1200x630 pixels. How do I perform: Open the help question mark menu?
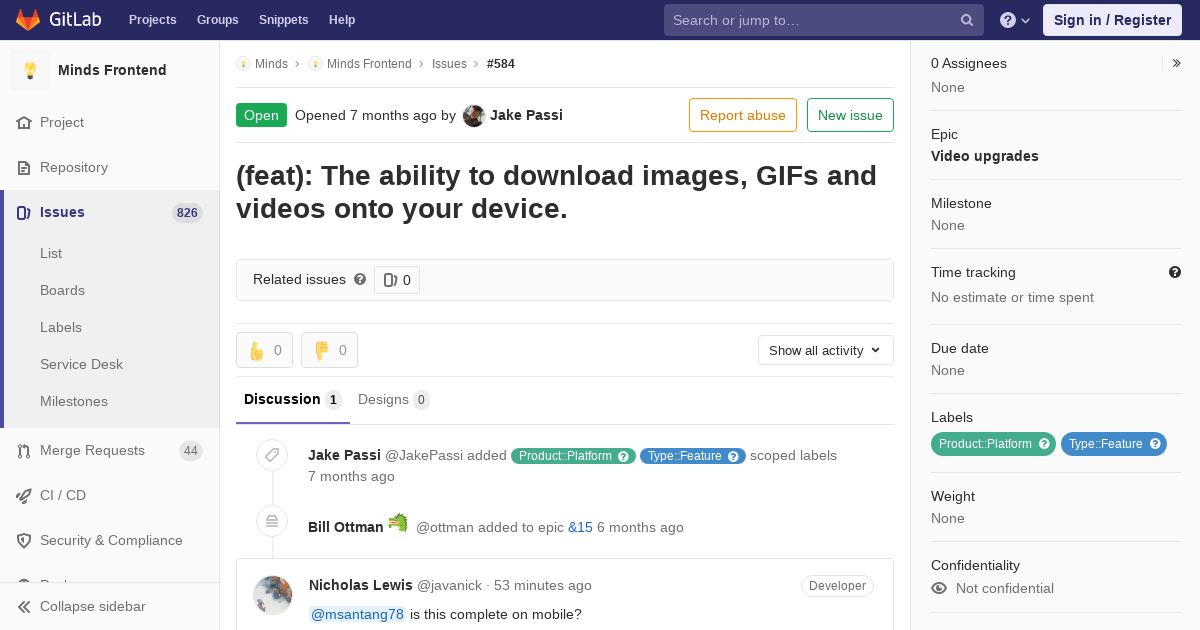(x=1015, y=20)
